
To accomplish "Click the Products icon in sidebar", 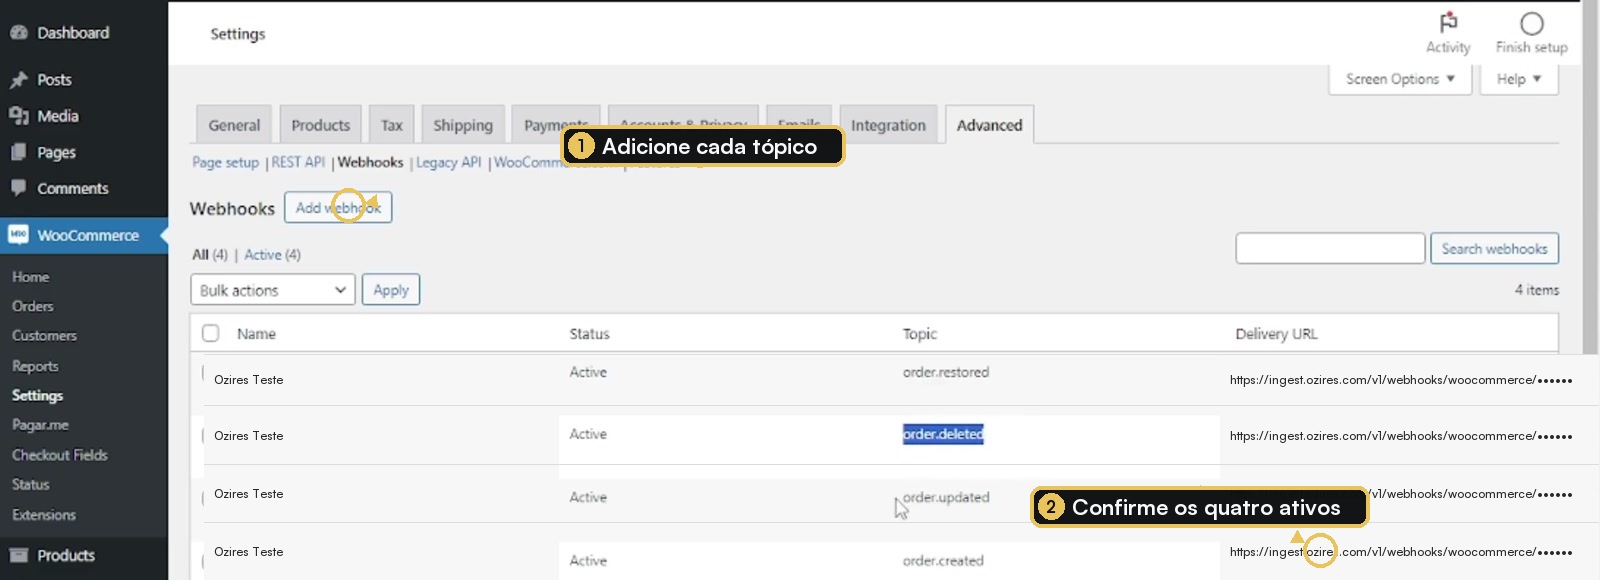I will pos(18,555).
